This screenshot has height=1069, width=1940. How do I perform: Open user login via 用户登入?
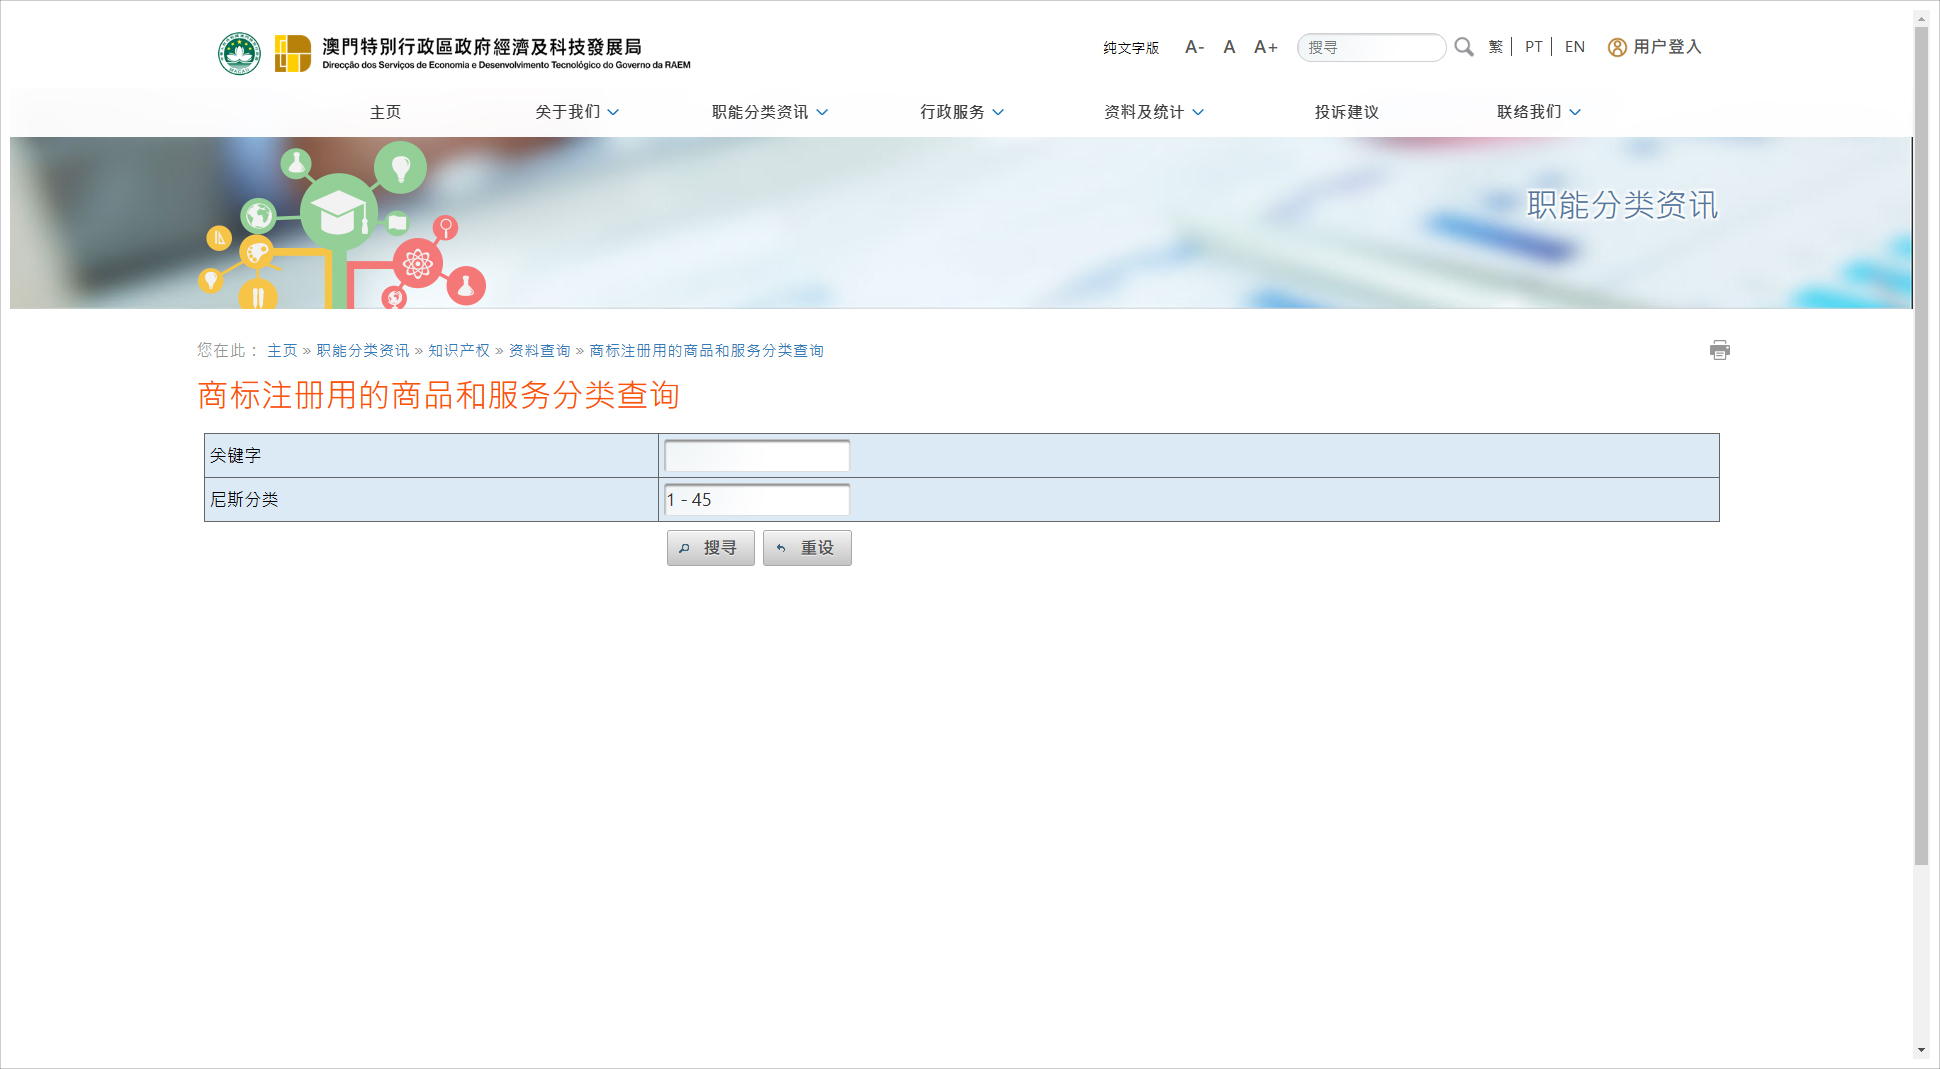(1654, 47)
